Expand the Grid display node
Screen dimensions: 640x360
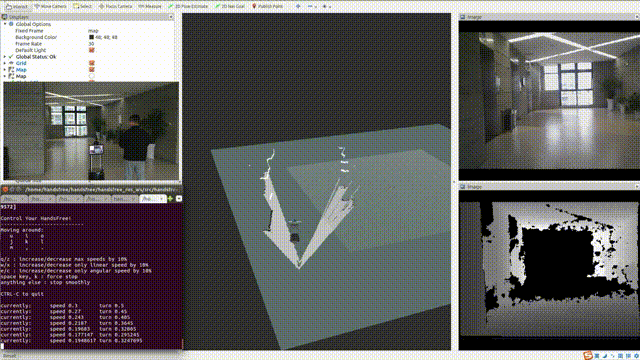tap(5, 63)
